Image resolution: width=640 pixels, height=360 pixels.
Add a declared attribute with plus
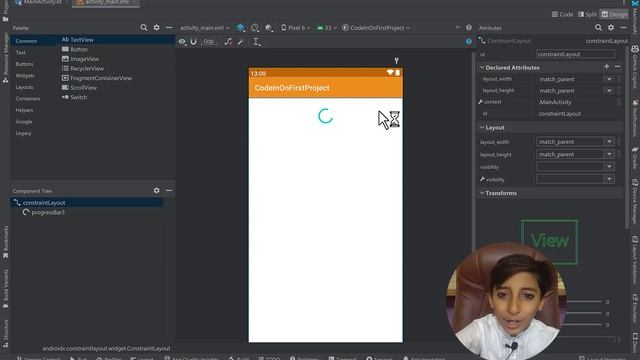click(607, 67)
